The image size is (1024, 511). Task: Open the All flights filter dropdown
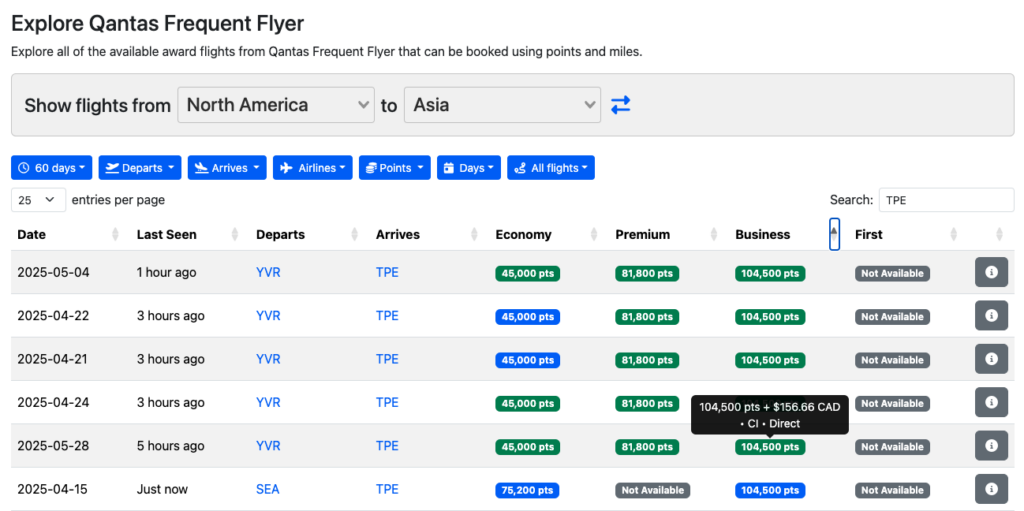pos(551,168)
